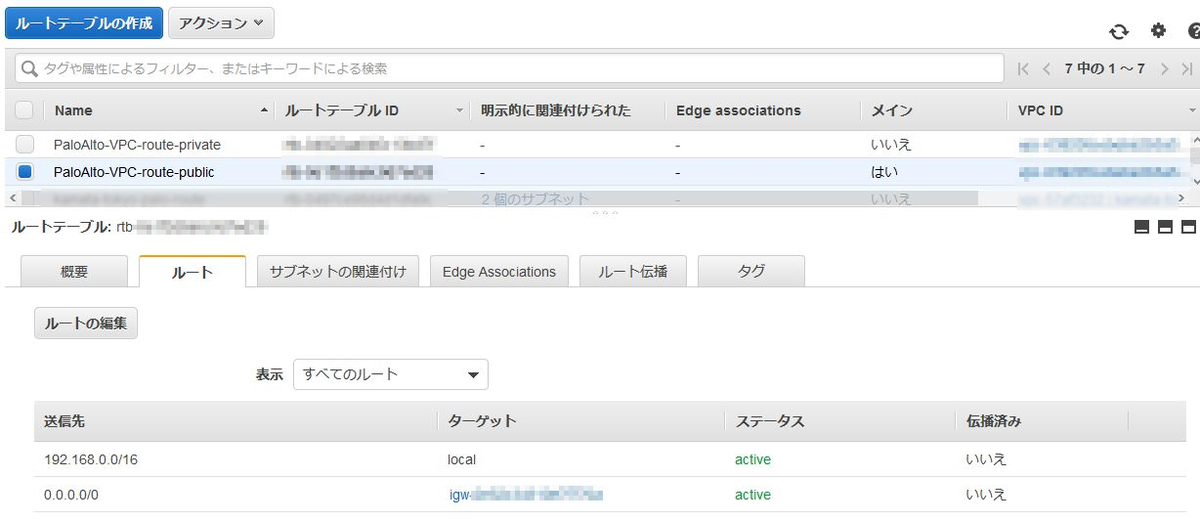Switch to the ルート伝播 tab

tap(632, 271)
